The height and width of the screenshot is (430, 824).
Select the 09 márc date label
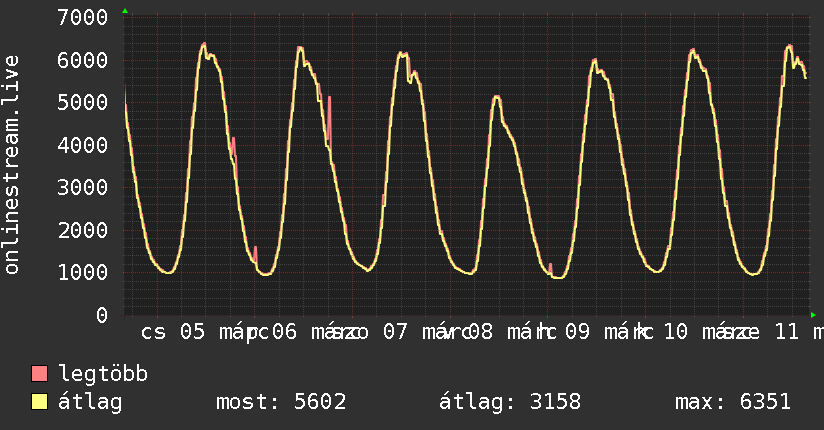coord(601,332)
